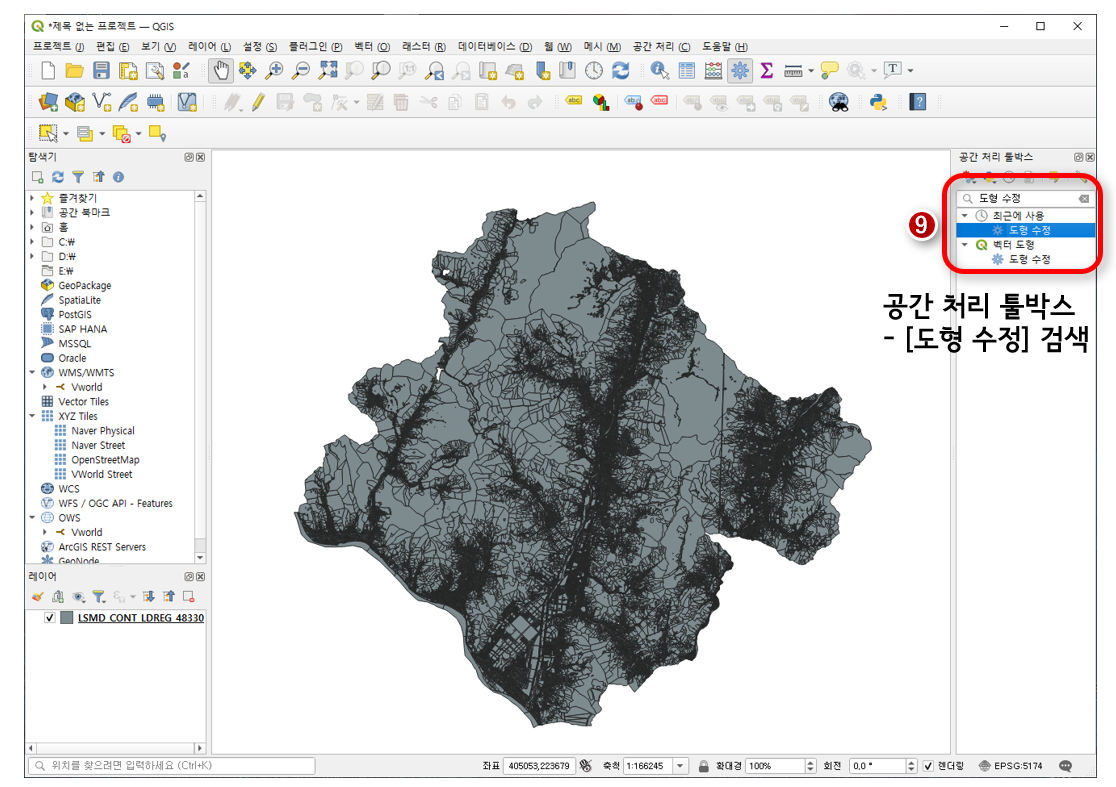
Task: Select the Identify Features tool
Action: tap(660, 70)
